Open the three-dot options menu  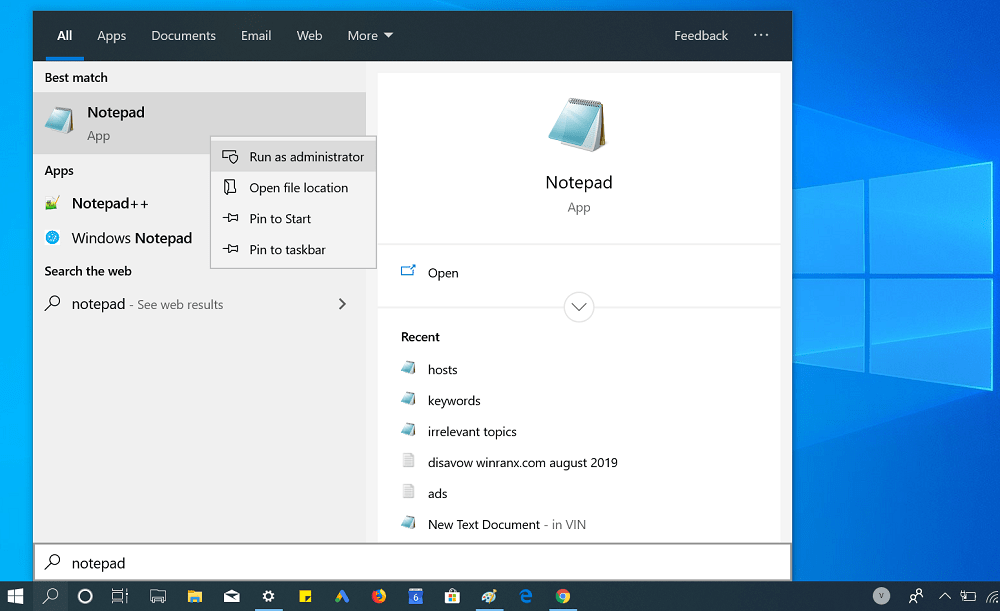pyautogui.click(x=761, y=35)
